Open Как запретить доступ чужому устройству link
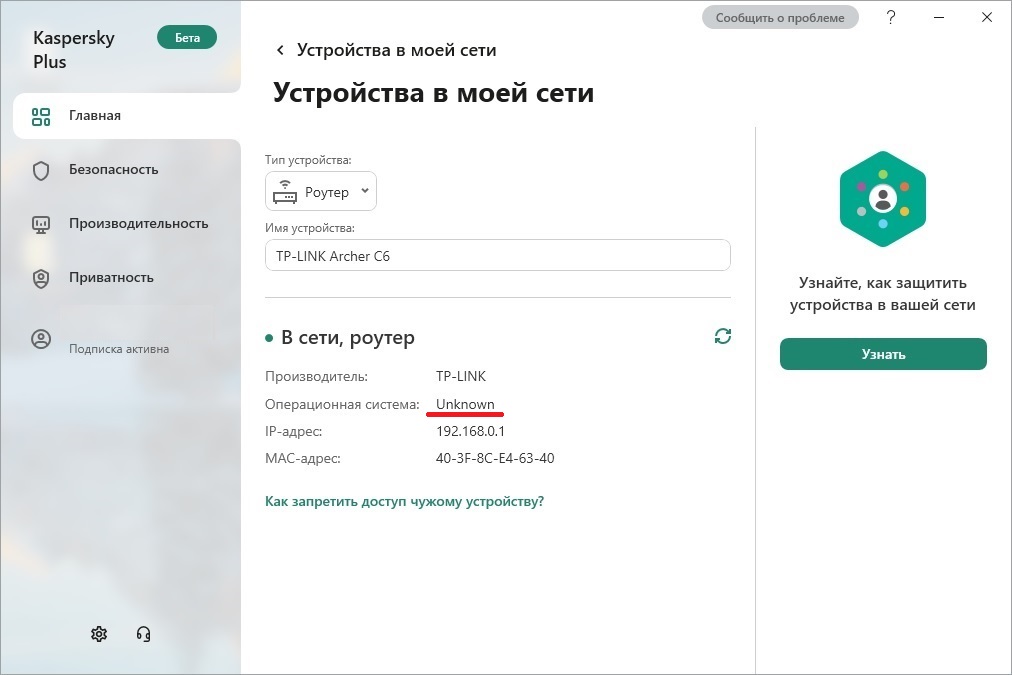The image size is (1012, 675). (404, 501)
